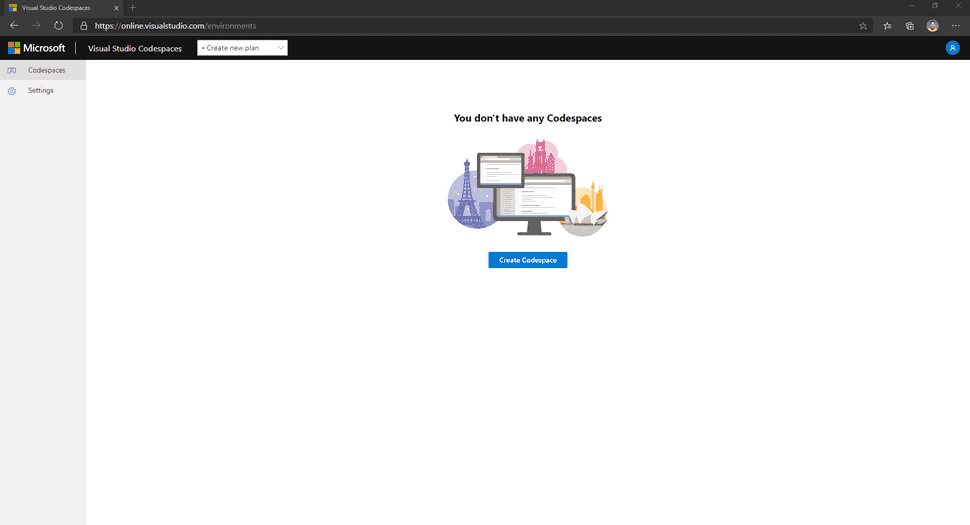Click the address bar URL

click(x=175, y=26)
